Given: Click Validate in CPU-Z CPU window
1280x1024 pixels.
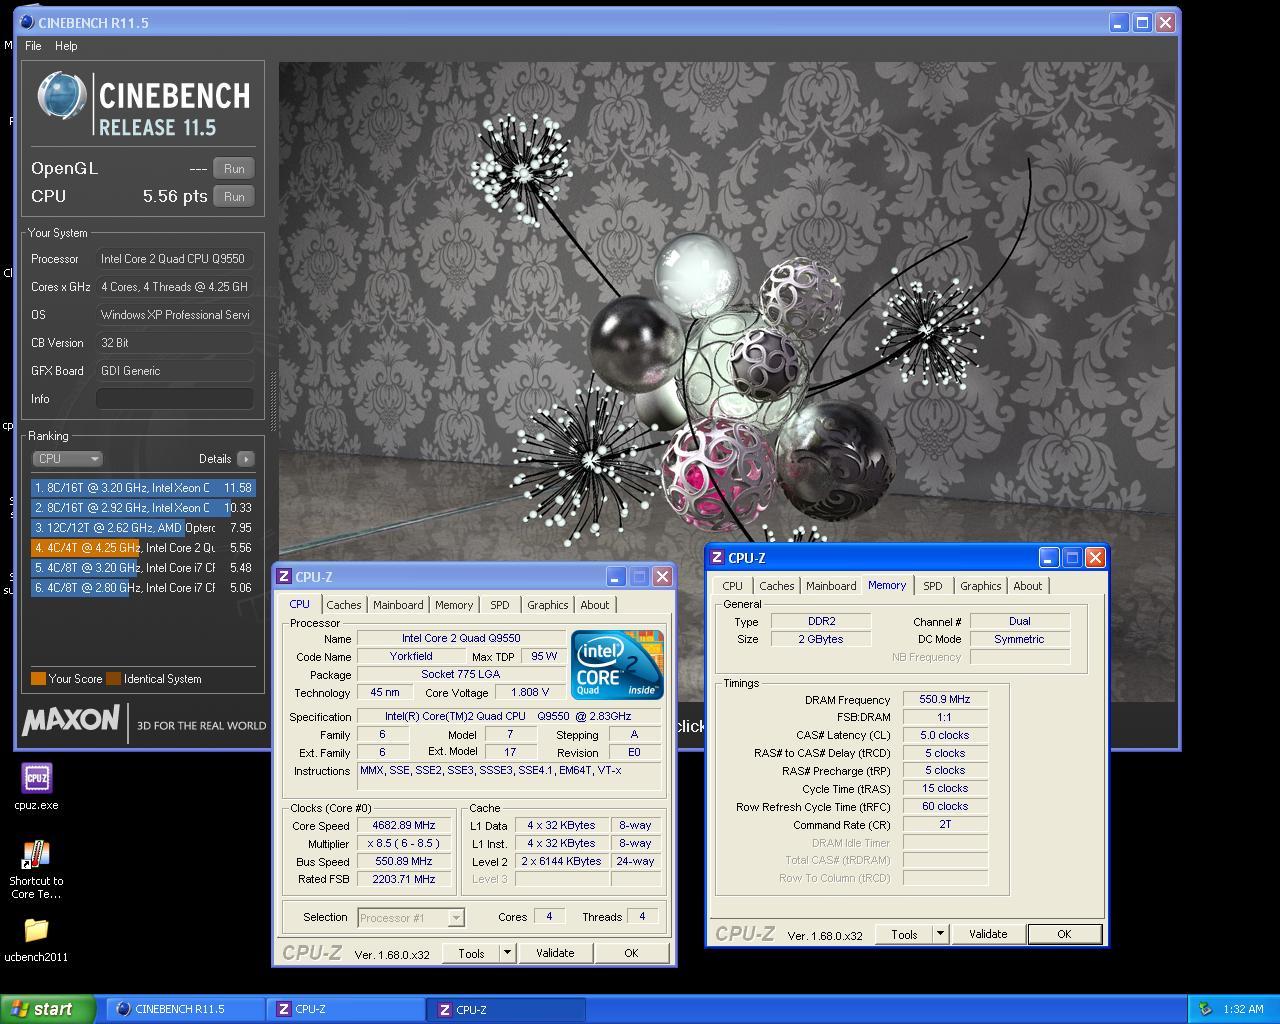Looking at the screenshot, I should (555, 953).
